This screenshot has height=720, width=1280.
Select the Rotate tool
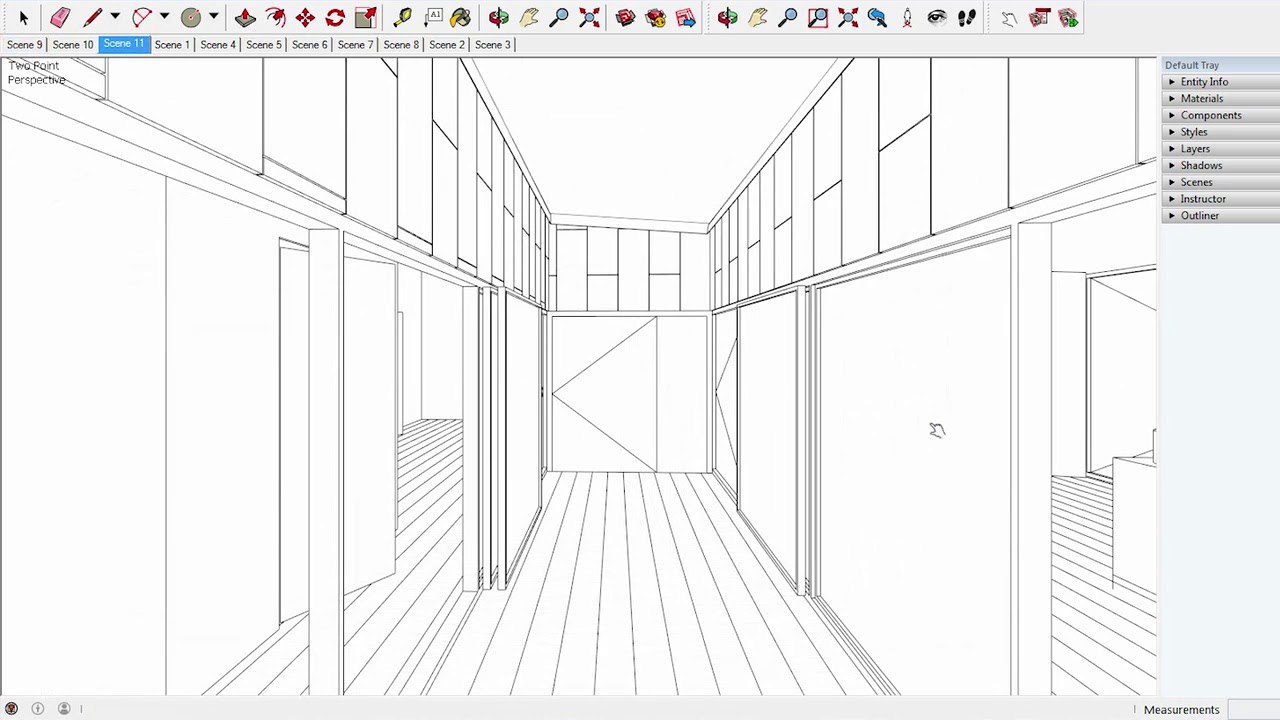point(335,17)
